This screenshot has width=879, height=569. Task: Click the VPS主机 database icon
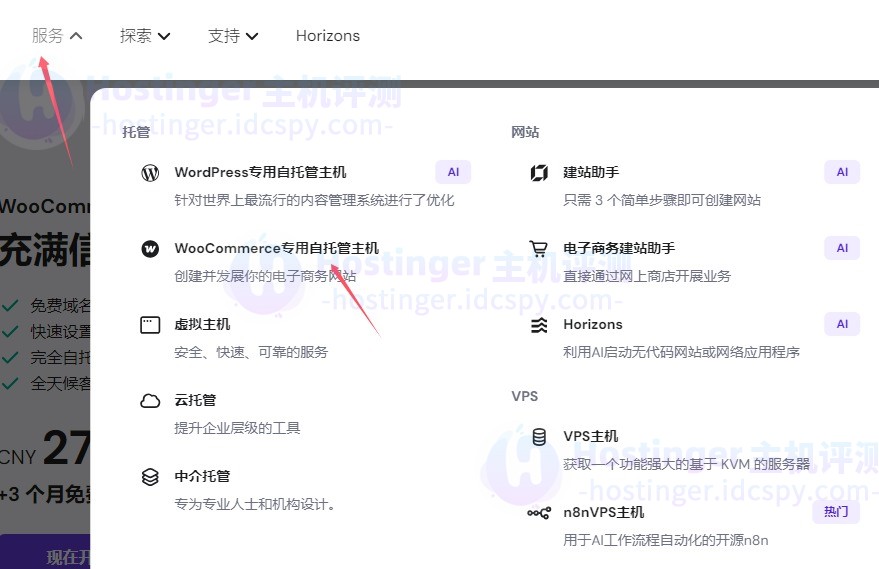(539, 437)
